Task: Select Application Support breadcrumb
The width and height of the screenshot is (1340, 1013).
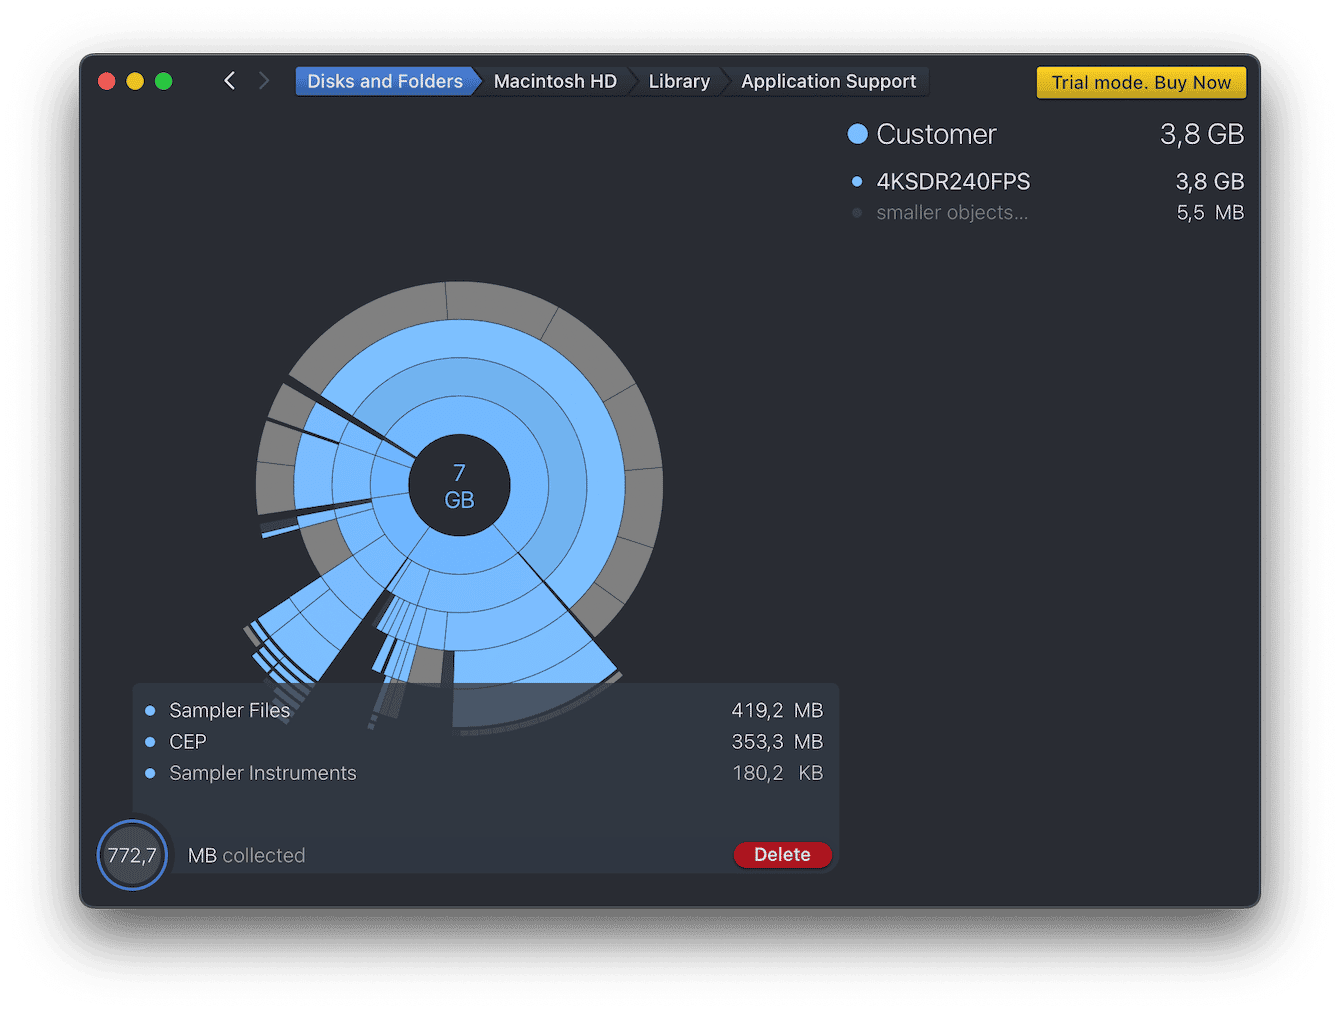Action: [828, 81]
